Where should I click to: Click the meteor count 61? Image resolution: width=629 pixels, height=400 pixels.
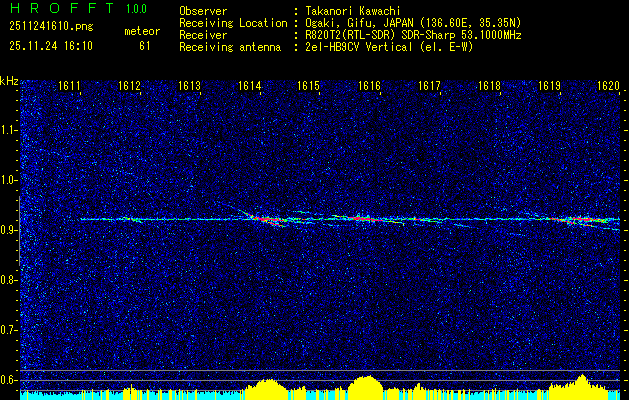point(145,46)
